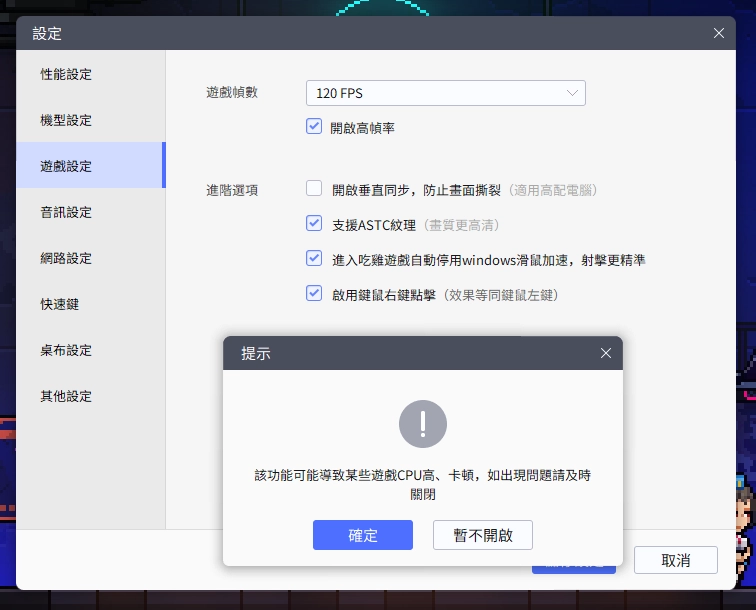The image size is (756, 610).
Task: Close the 提示 dialog with the X icon
Action: pyautogui.click(x=605, y=353)
